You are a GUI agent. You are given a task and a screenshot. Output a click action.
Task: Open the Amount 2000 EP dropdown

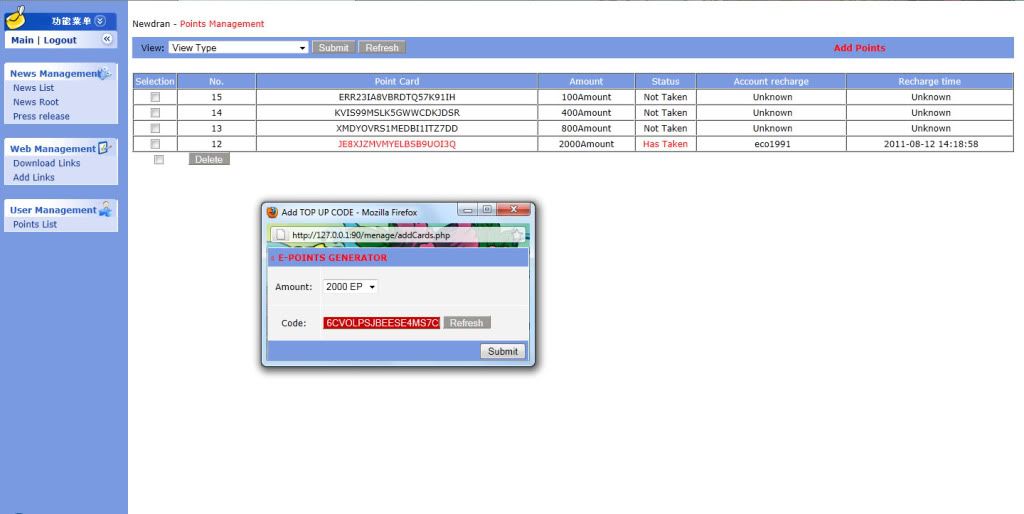tap(350, 287)
